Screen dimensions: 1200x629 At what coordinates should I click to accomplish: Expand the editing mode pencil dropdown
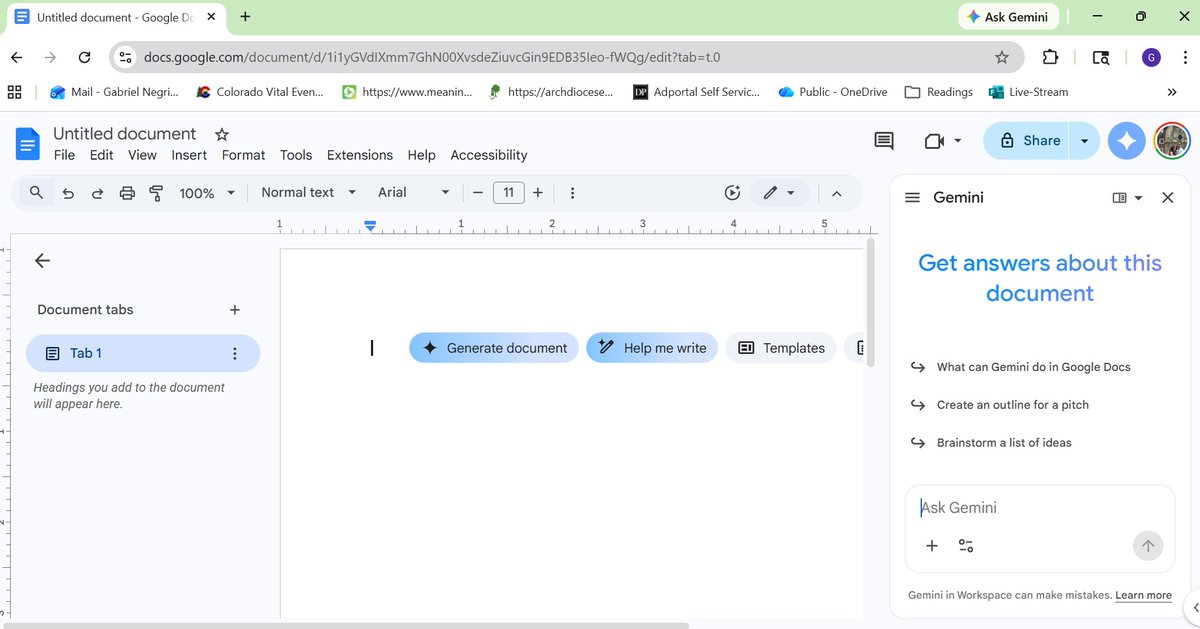pyautogui.click(x=780, y=193)
